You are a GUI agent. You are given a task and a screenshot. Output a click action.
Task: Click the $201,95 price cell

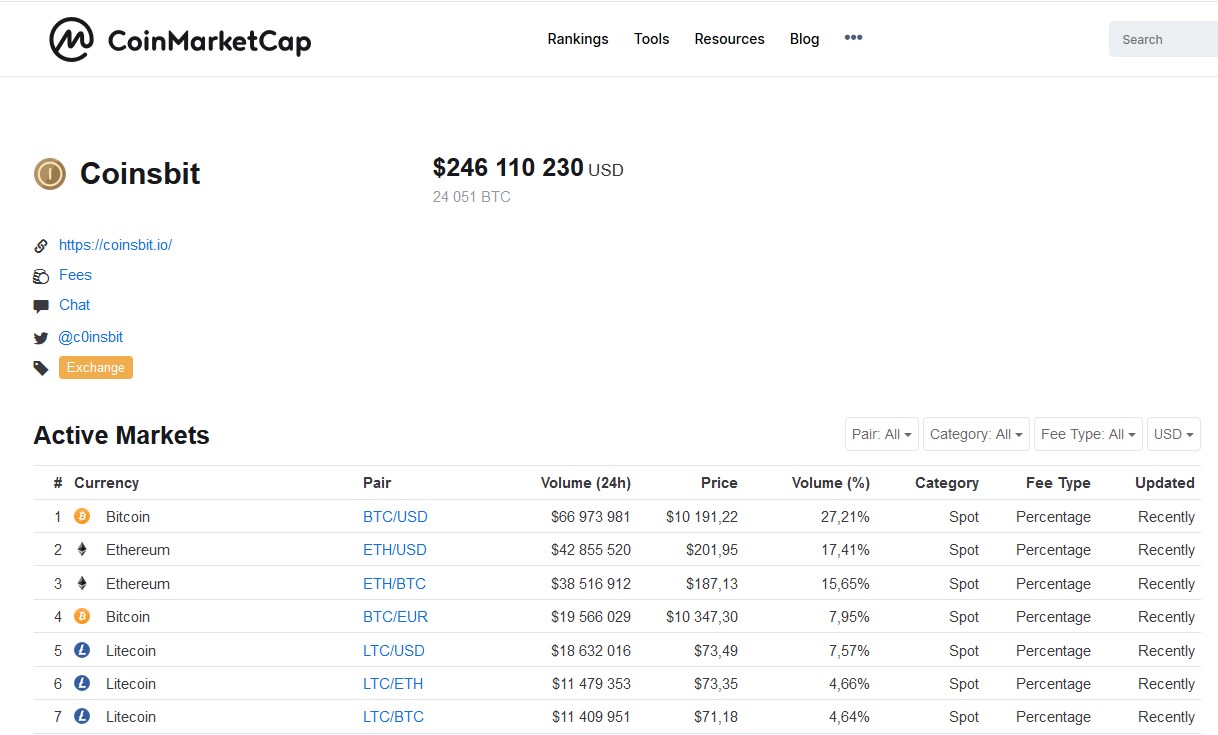pos(712,550)
